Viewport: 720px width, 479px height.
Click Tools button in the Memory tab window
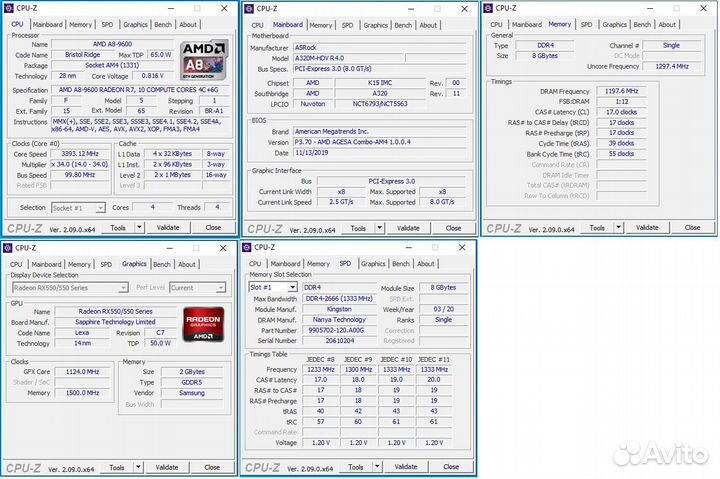click(x=597, y=227)
